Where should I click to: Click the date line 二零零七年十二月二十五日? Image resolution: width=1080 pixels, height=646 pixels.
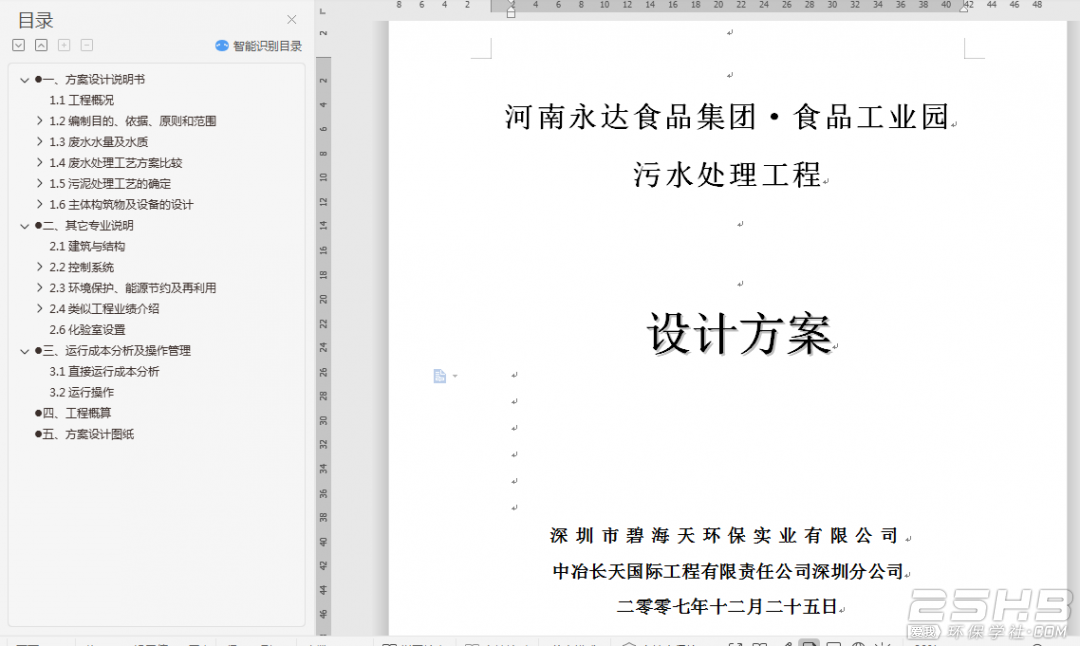click(727, 607)
